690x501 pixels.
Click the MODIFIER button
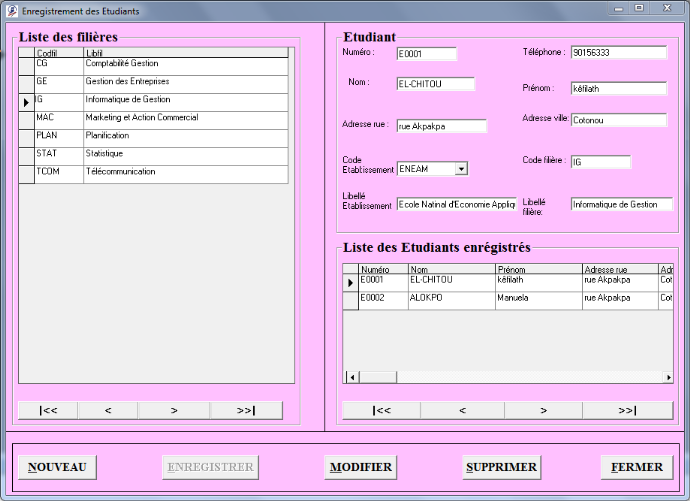click(360, 467)
